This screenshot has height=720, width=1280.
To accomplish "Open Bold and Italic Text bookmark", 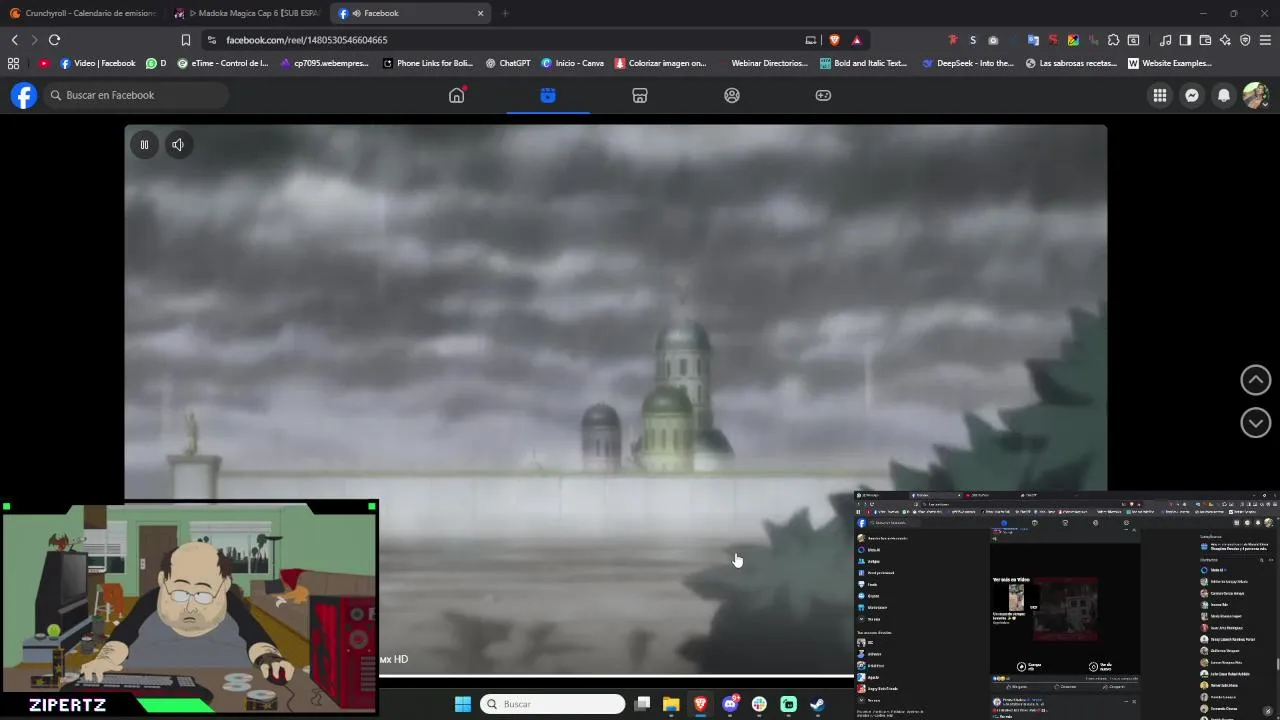I will tap(863, 63).
